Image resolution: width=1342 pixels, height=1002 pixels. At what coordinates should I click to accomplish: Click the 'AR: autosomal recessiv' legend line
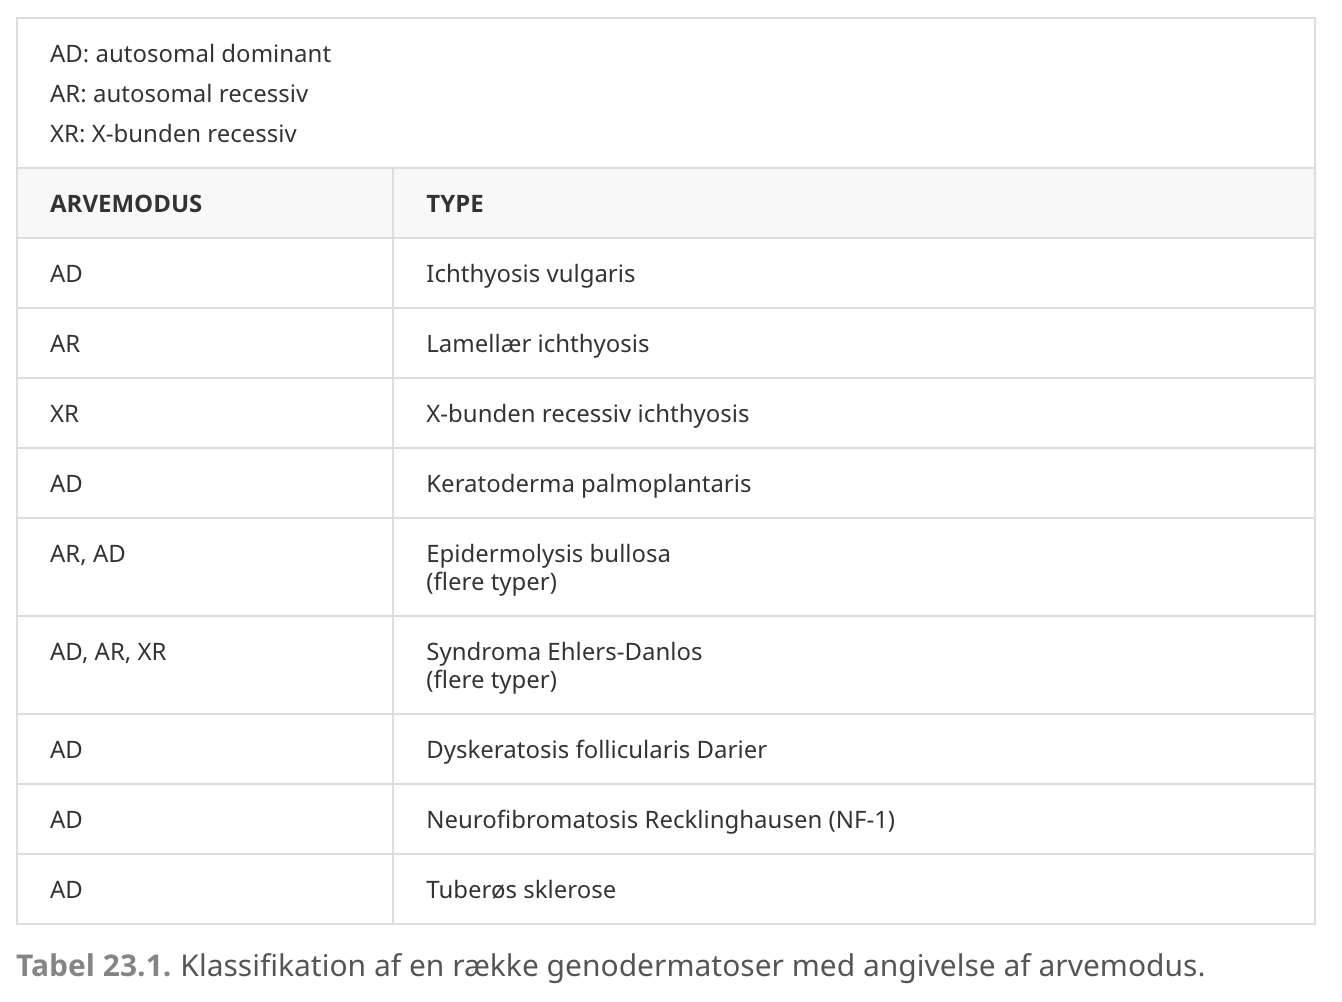point(179,93)
